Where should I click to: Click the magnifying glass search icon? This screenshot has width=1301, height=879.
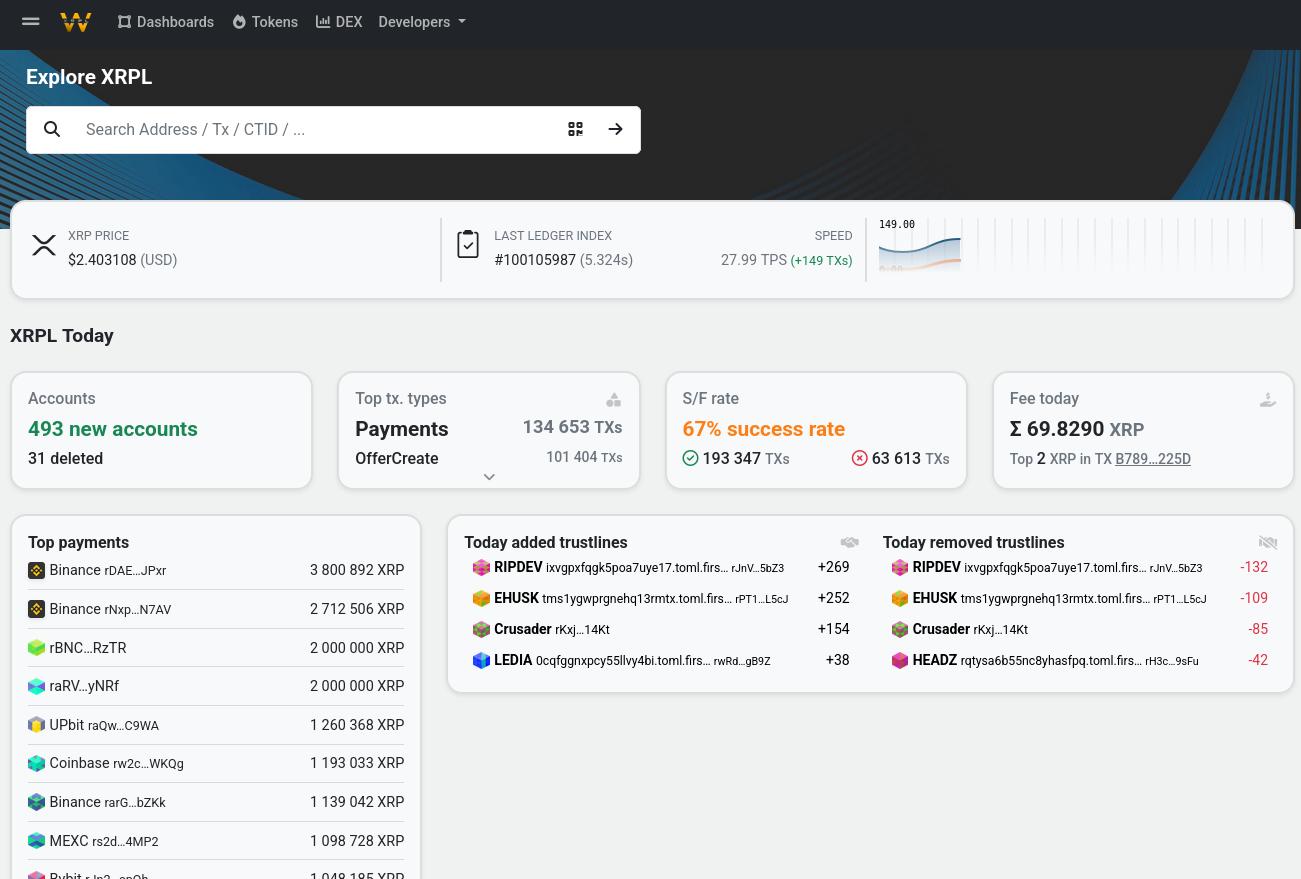(x=52, y=129)
